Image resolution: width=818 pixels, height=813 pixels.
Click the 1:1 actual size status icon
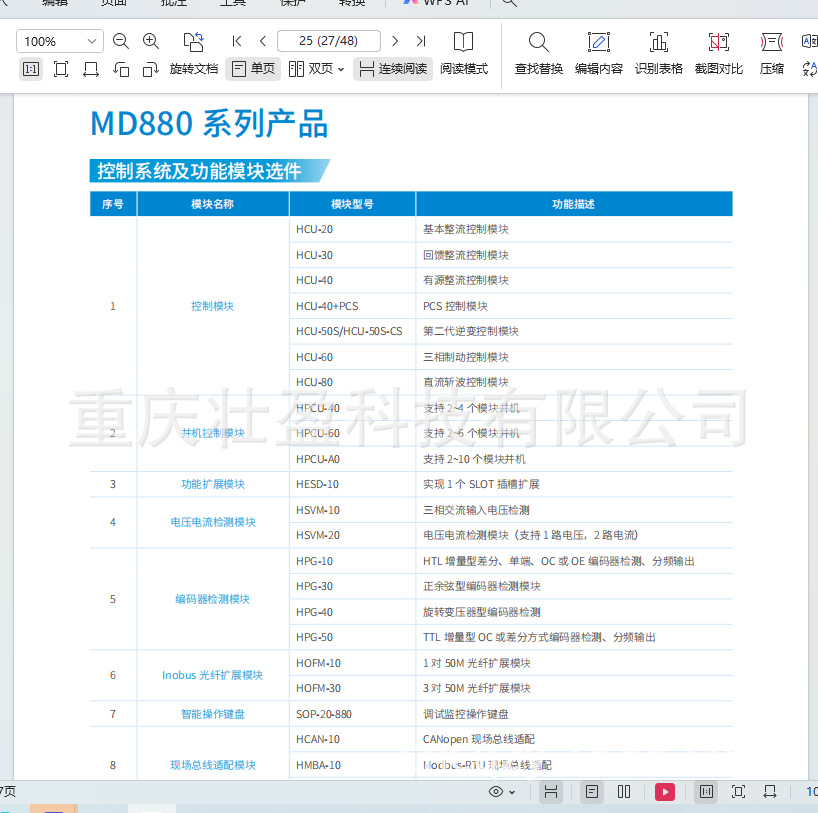pos(706,792)
